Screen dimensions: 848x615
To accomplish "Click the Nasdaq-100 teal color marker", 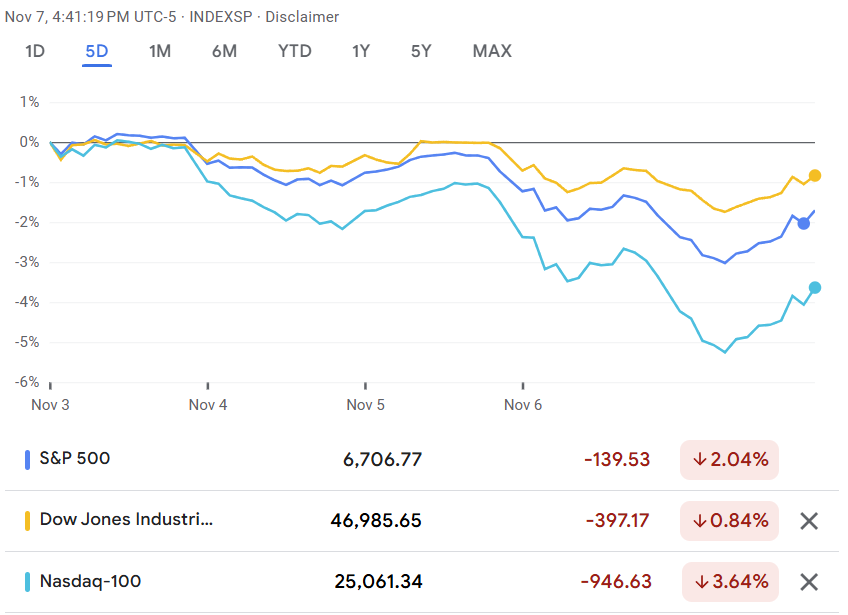I will tap(28, 582).
